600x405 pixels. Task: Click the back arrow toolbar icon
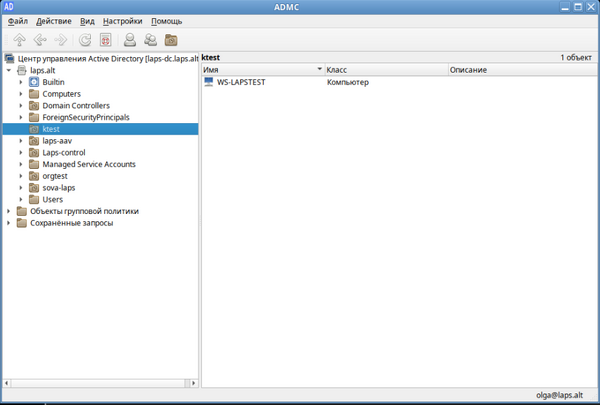coord(40,40)
